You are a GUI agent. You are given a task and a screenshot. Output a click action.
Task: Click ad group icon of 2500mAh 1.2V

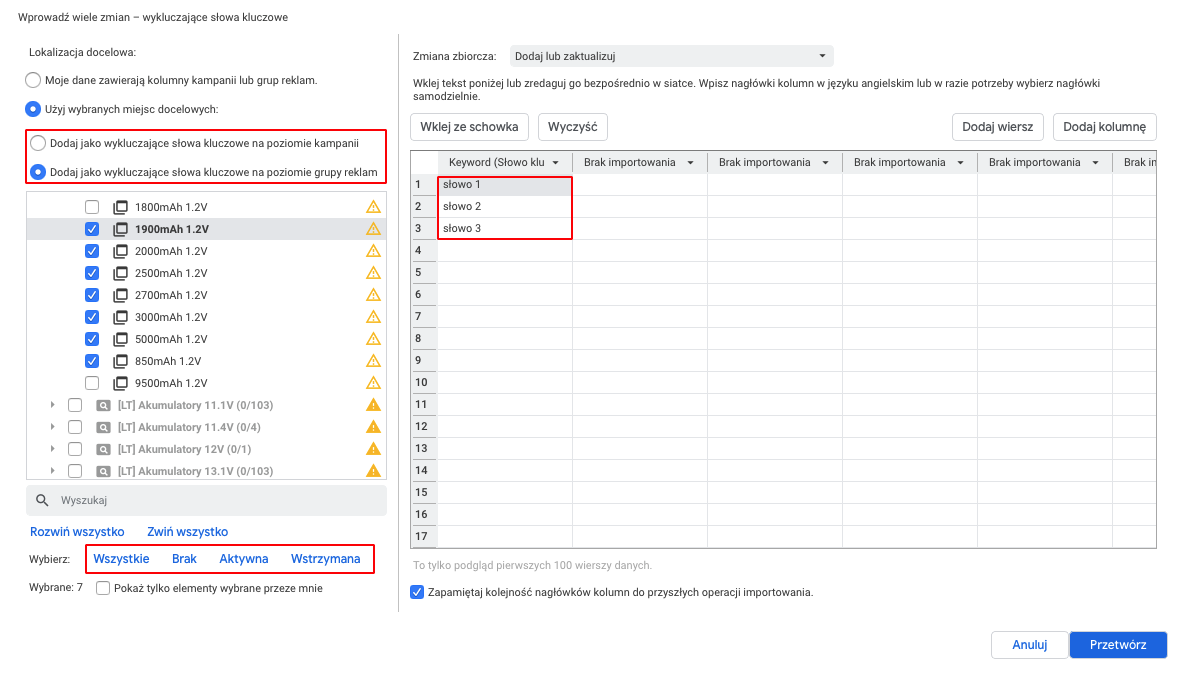coord(120,273)
